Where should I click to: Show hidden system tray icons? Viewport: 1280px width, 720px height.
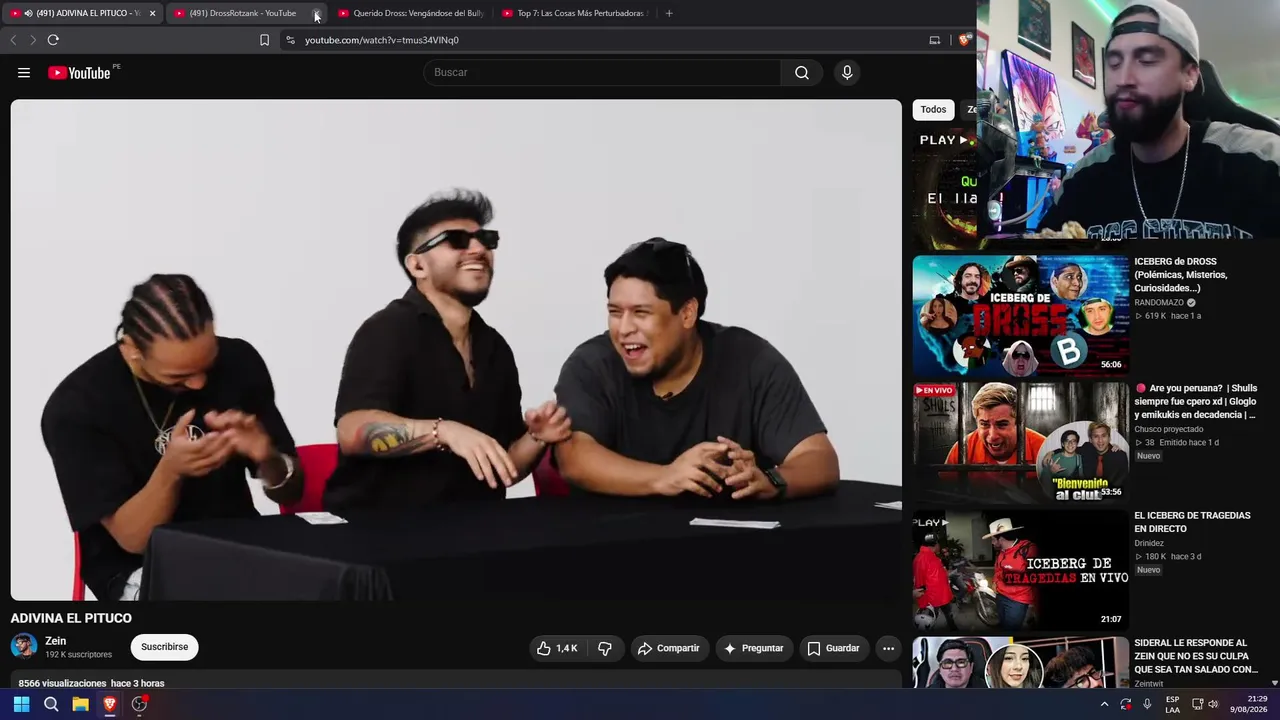click(1104, 704)
